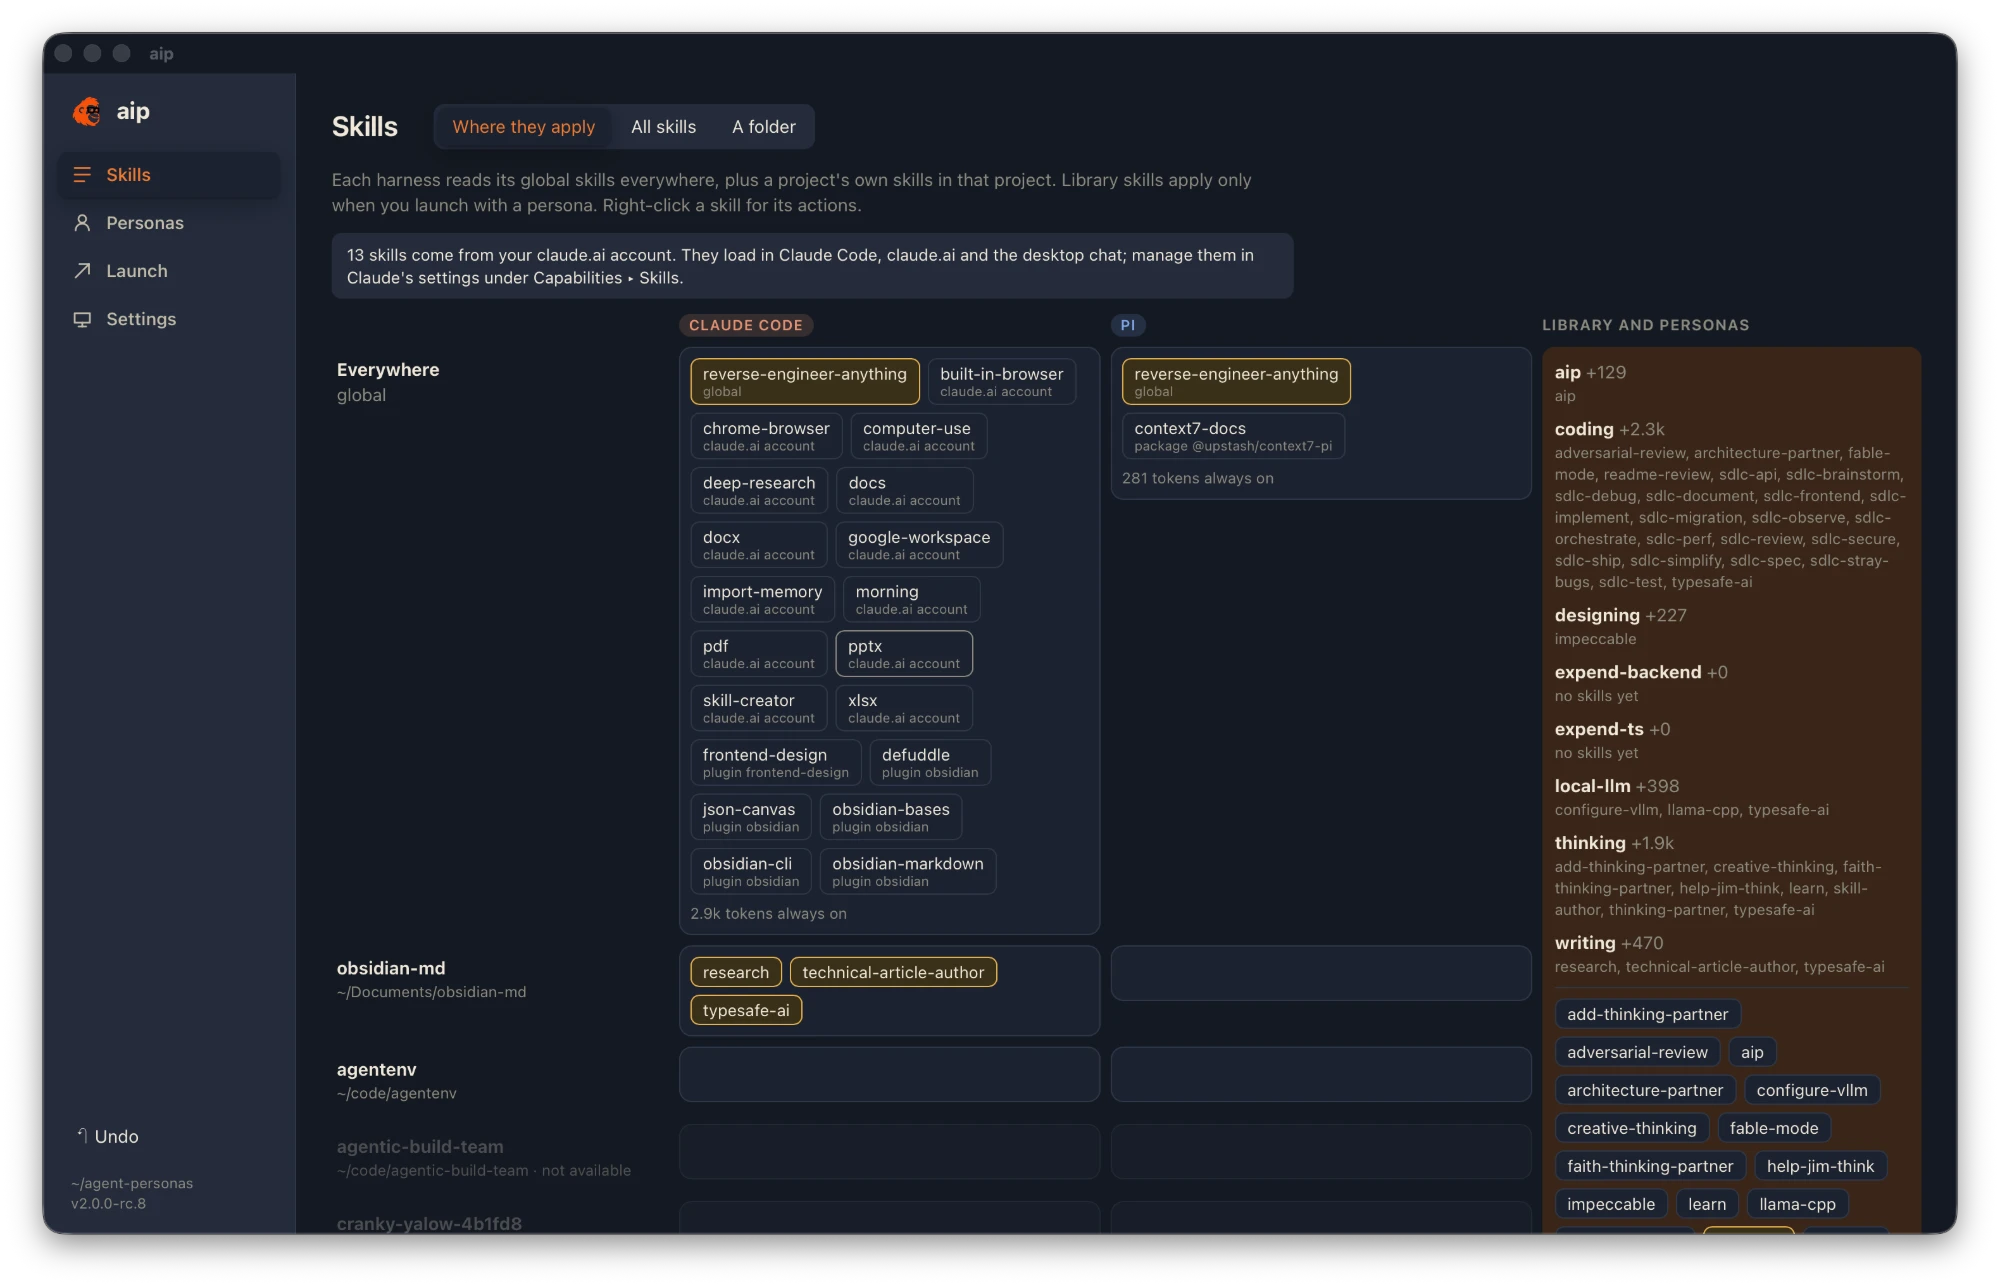Screen dimensions: 2000x1287
Task: Click the Personas person icon
Action: coord(82,223)
